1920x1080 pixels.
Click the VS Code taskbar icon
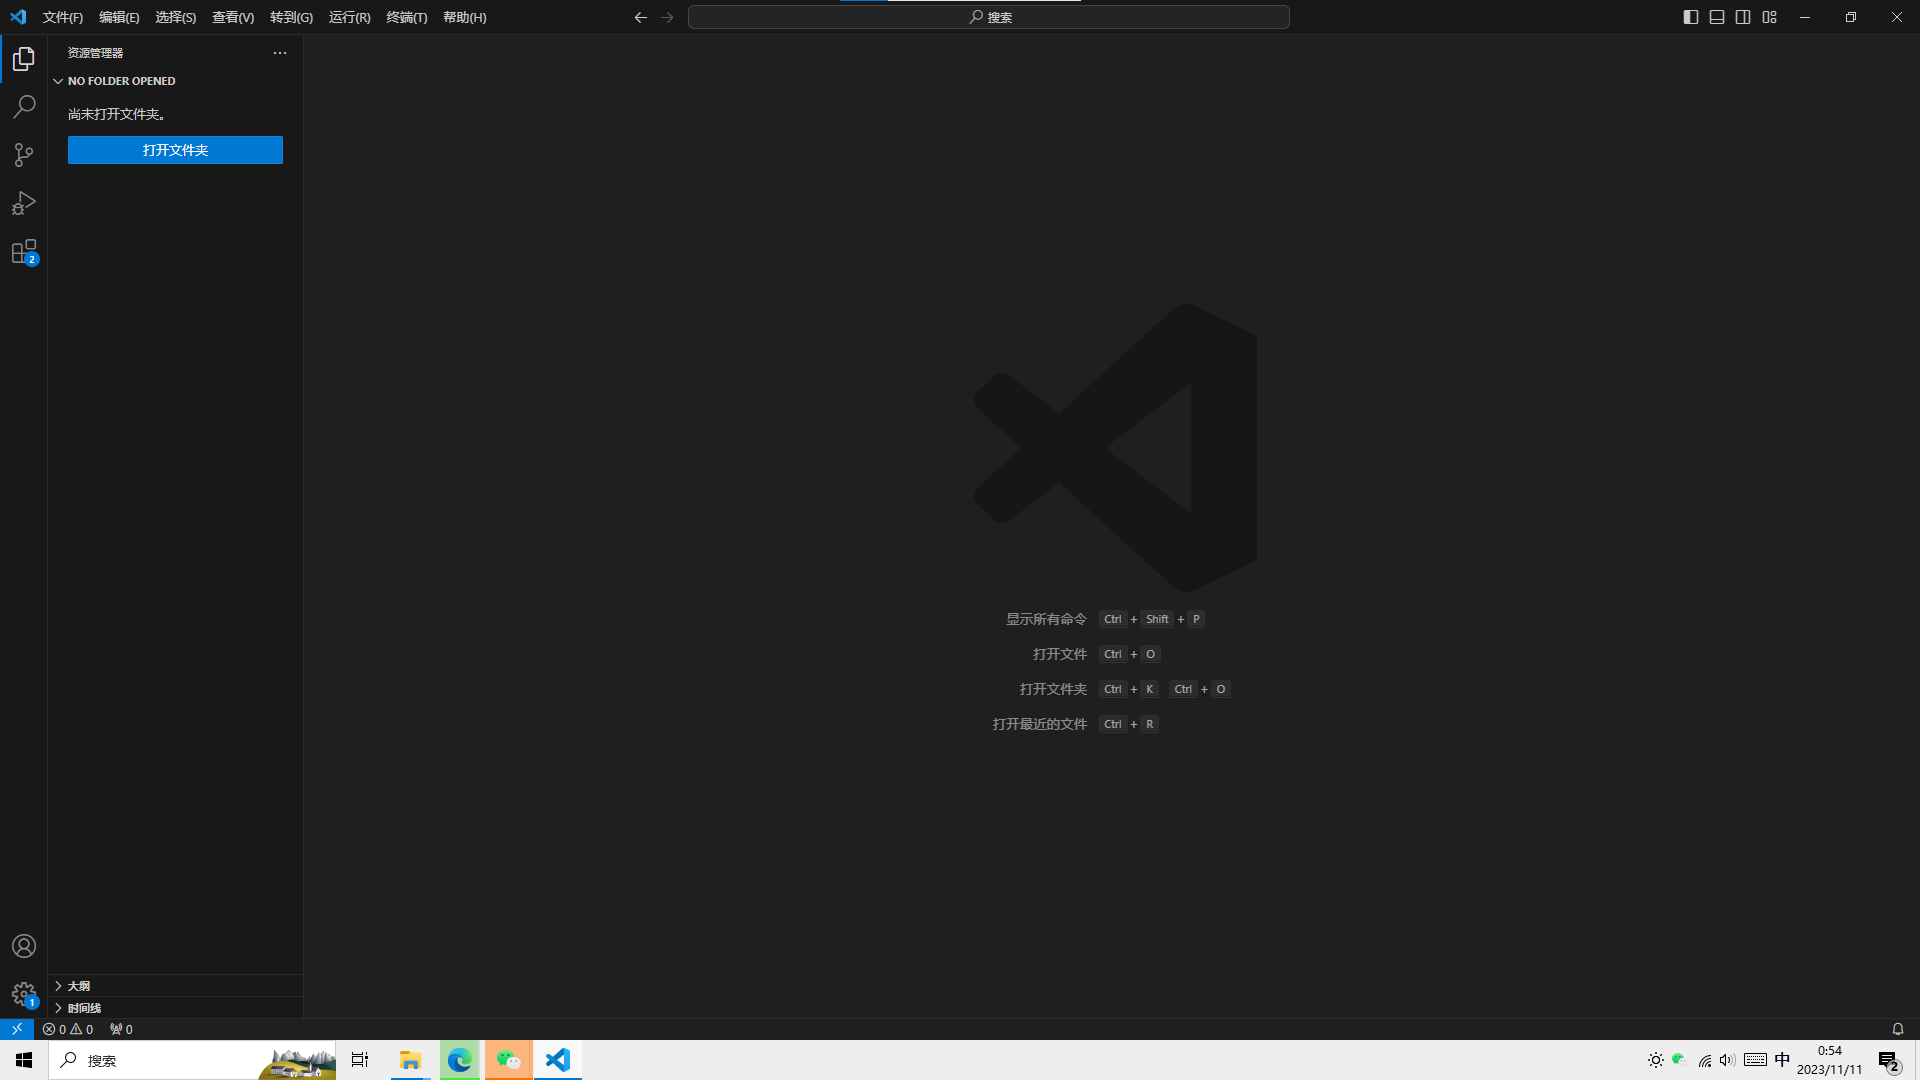[x=558, y=1060]
